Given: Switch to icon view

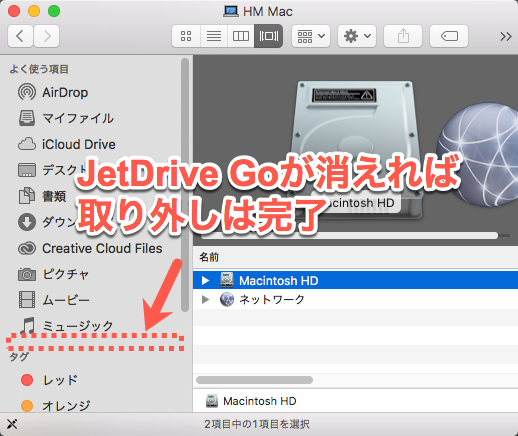Looking at the screenshot, I should click(x=186, y=36).
